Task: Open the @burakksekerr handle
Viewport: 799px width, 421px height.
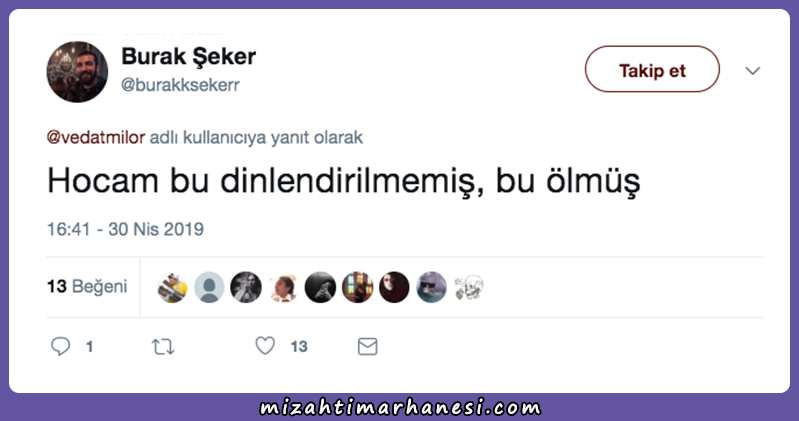Action: (x=180, y=85)
